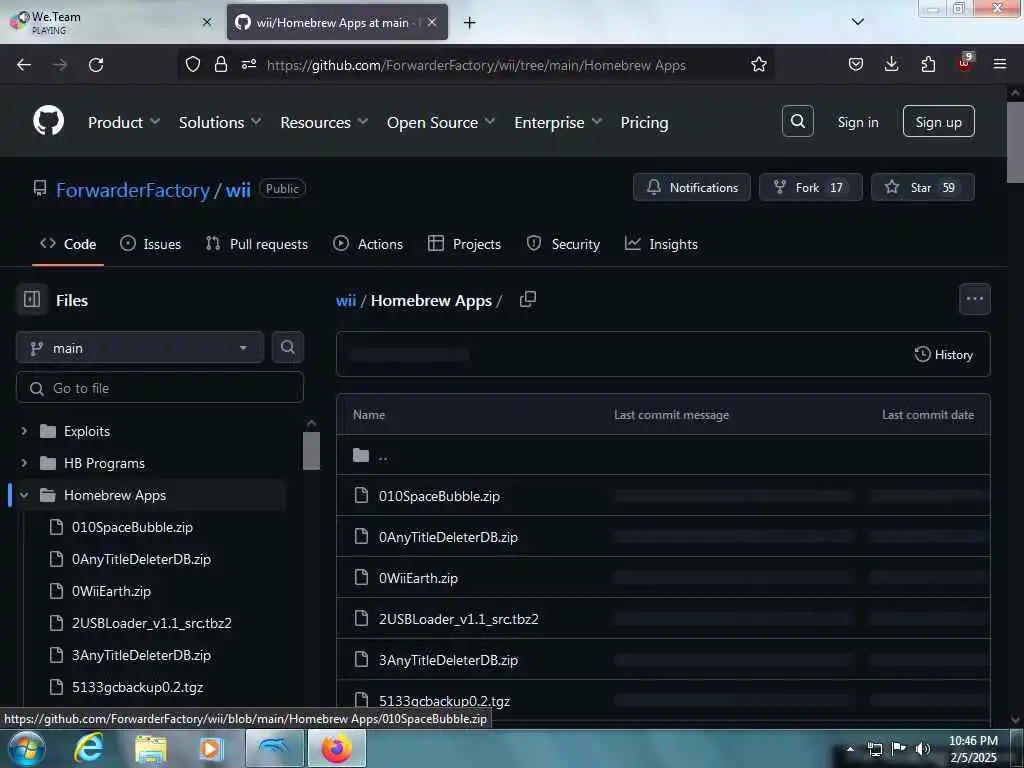Click the file tree scrollbar thumb

(312, 451)
